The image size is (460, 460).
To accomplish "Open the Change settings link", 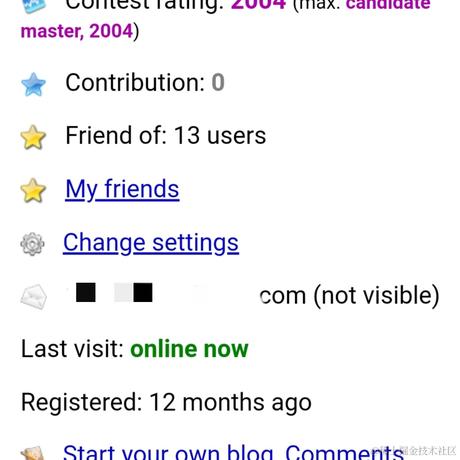I will coord(151,243).
